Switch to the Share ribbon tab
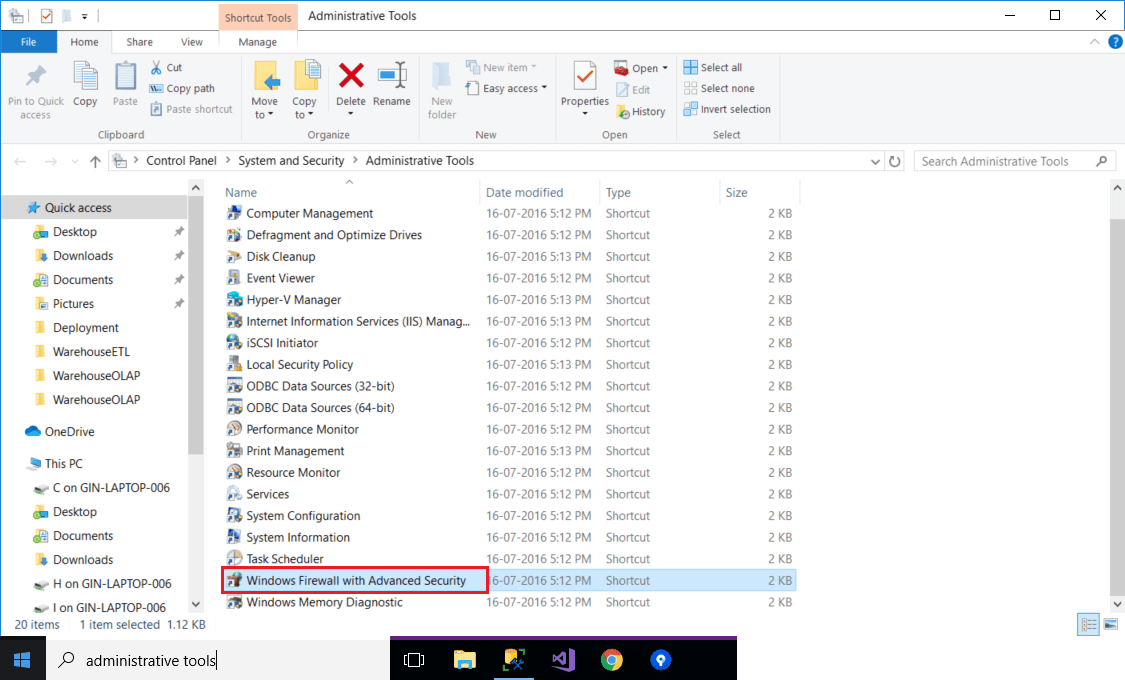Viewport: 1125px width, 680px height. click(140, 42)
